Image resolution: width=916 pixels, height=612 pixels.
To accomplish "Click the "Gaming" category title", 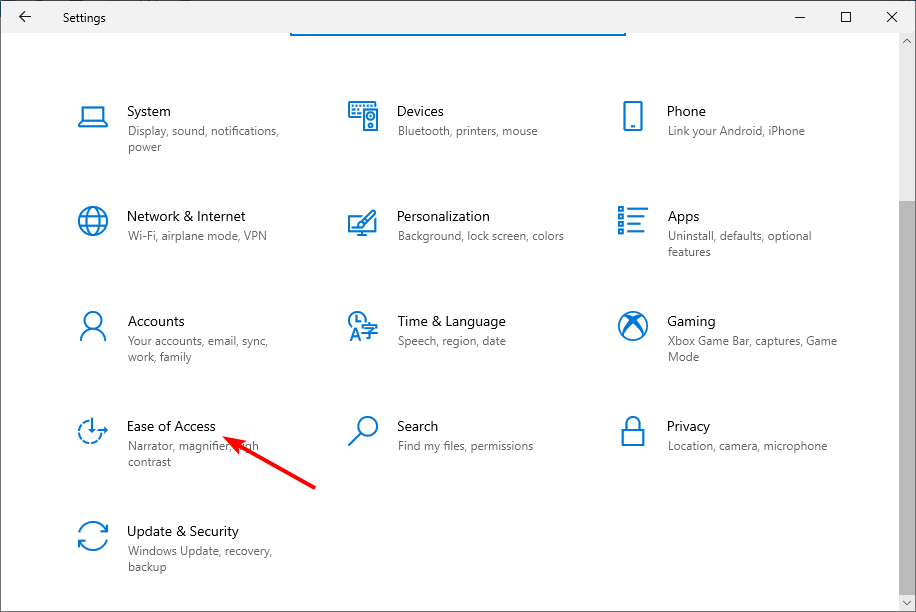I will coord(691,321).
